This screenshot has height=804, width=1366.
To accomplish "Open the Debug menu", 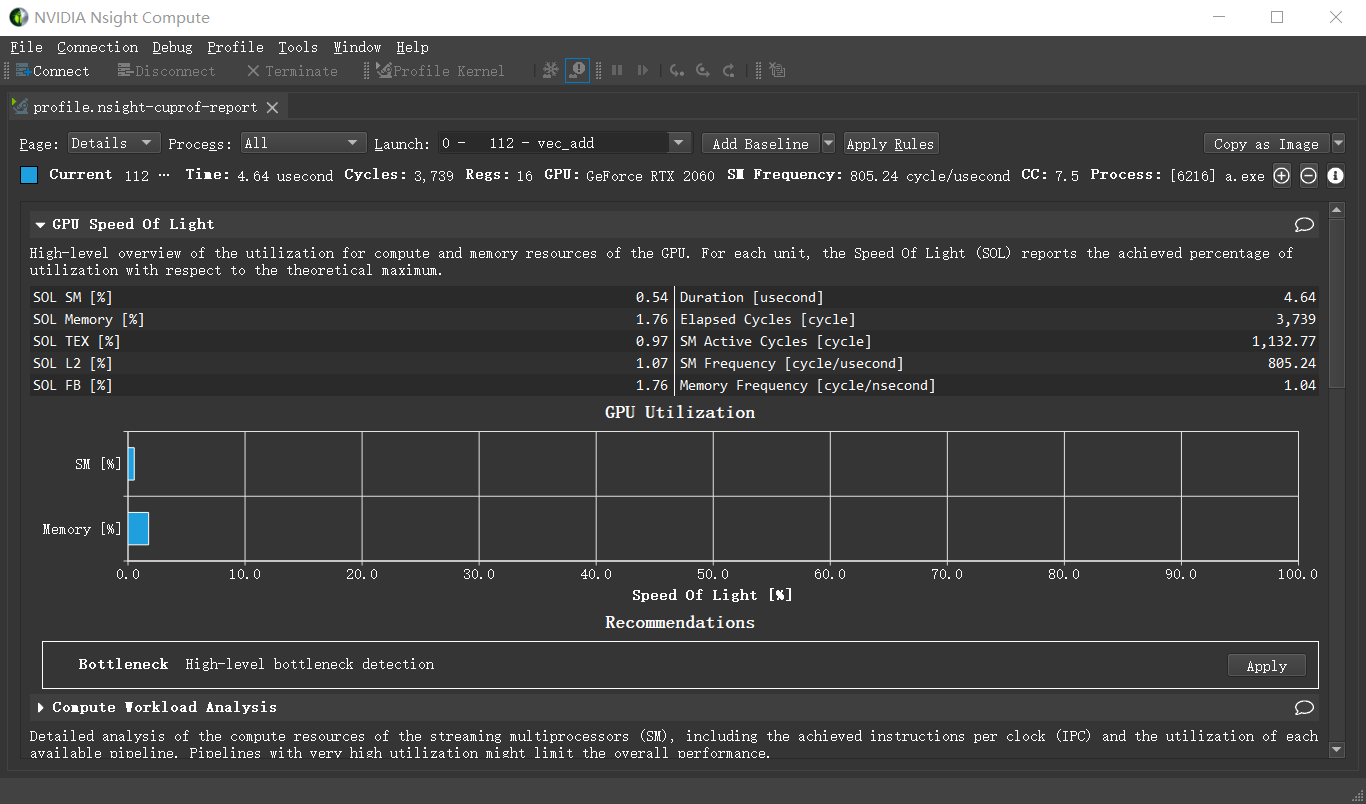I will tap(172, 47).
